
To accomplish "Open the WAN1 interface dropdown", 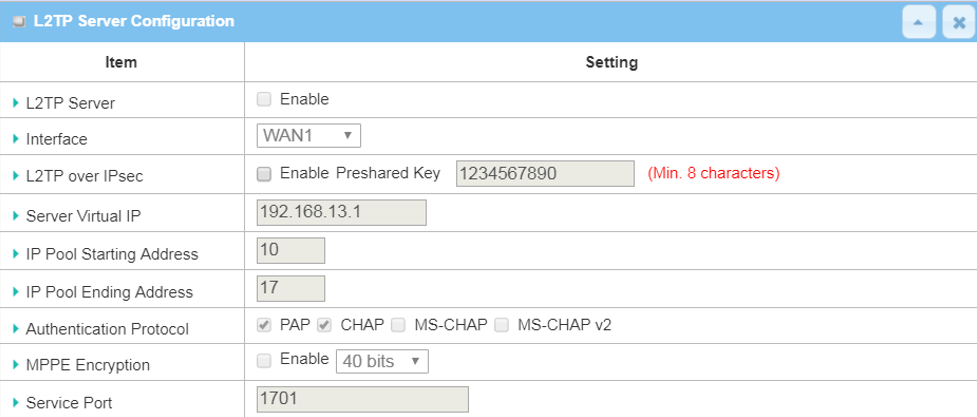I will click(308, 136).
